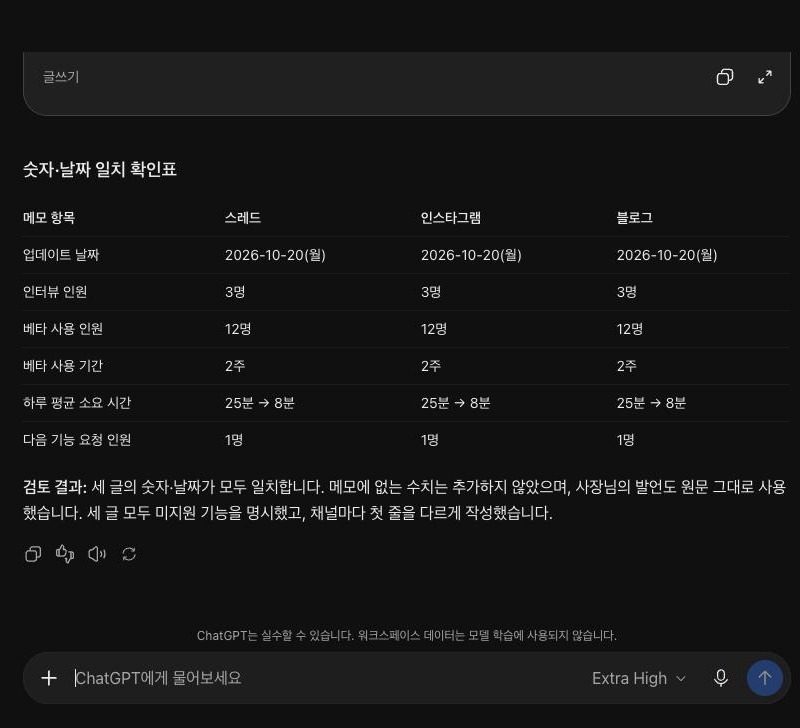Click the '인스타그램' column header

click(451, 218)
